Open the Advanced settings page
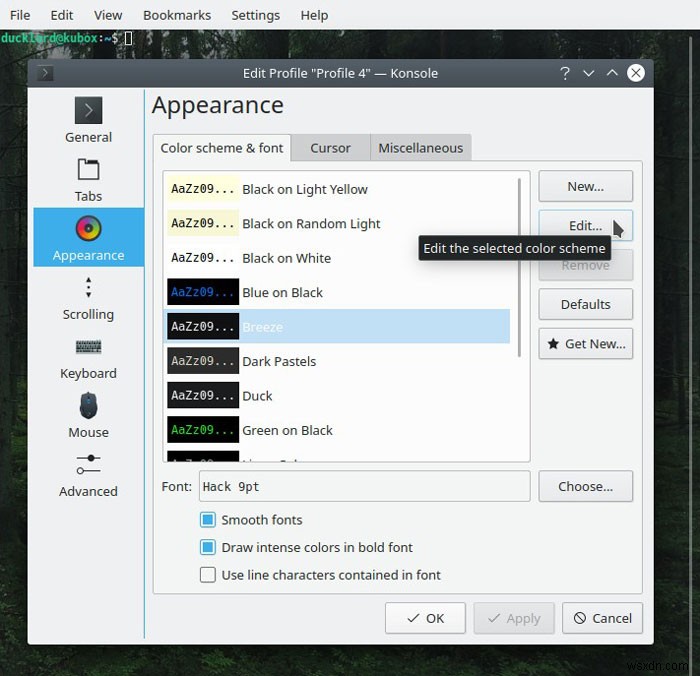 tap(88, 476)
